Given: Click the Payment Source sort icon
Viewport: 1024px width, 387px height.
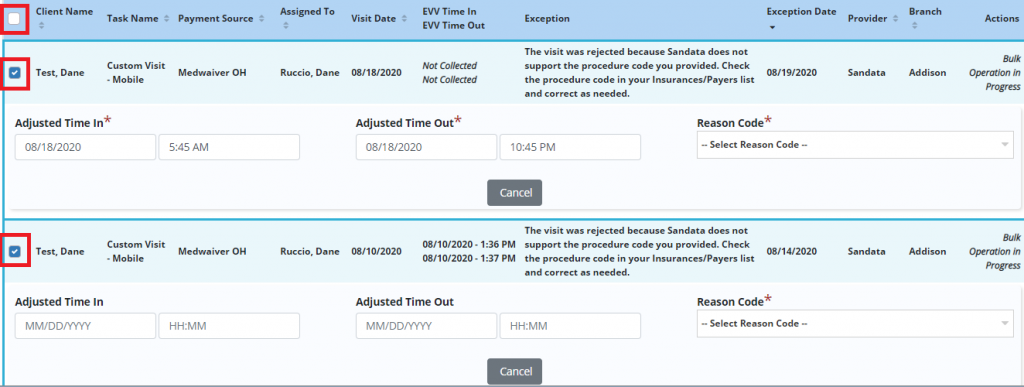Looking at the screenshot, I should click(261, 19).
